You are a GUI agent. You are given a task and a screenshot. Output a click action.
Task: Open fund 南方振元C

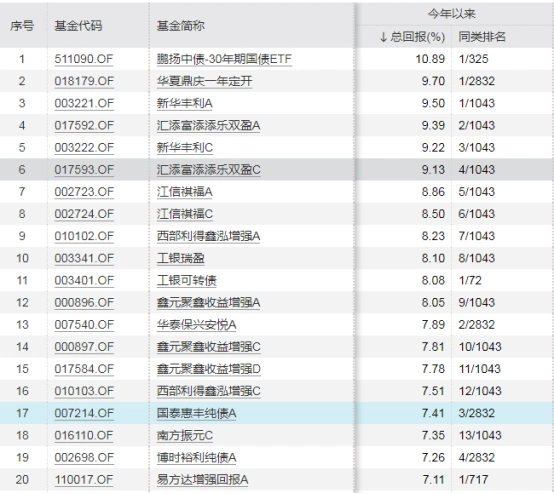coord(185,436)
